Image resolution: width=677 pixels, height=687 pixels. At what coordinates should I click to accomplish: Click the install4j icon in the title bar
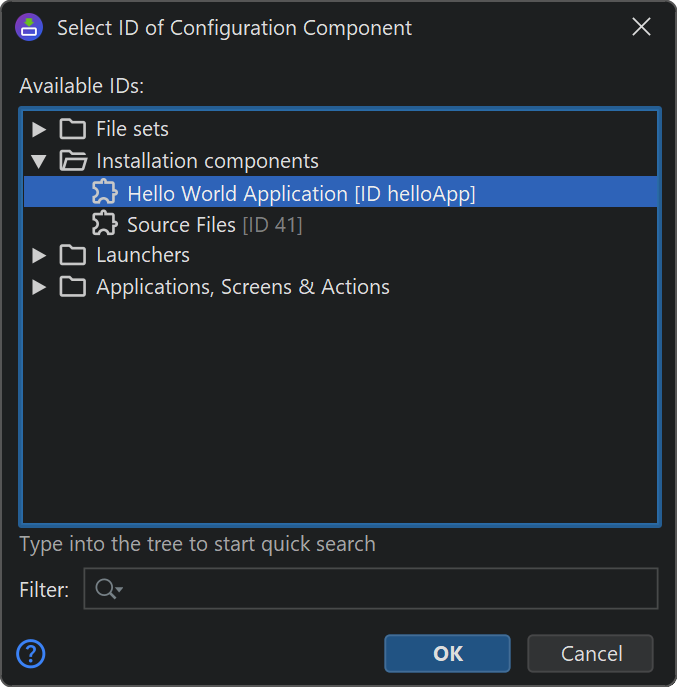(29, 27)
